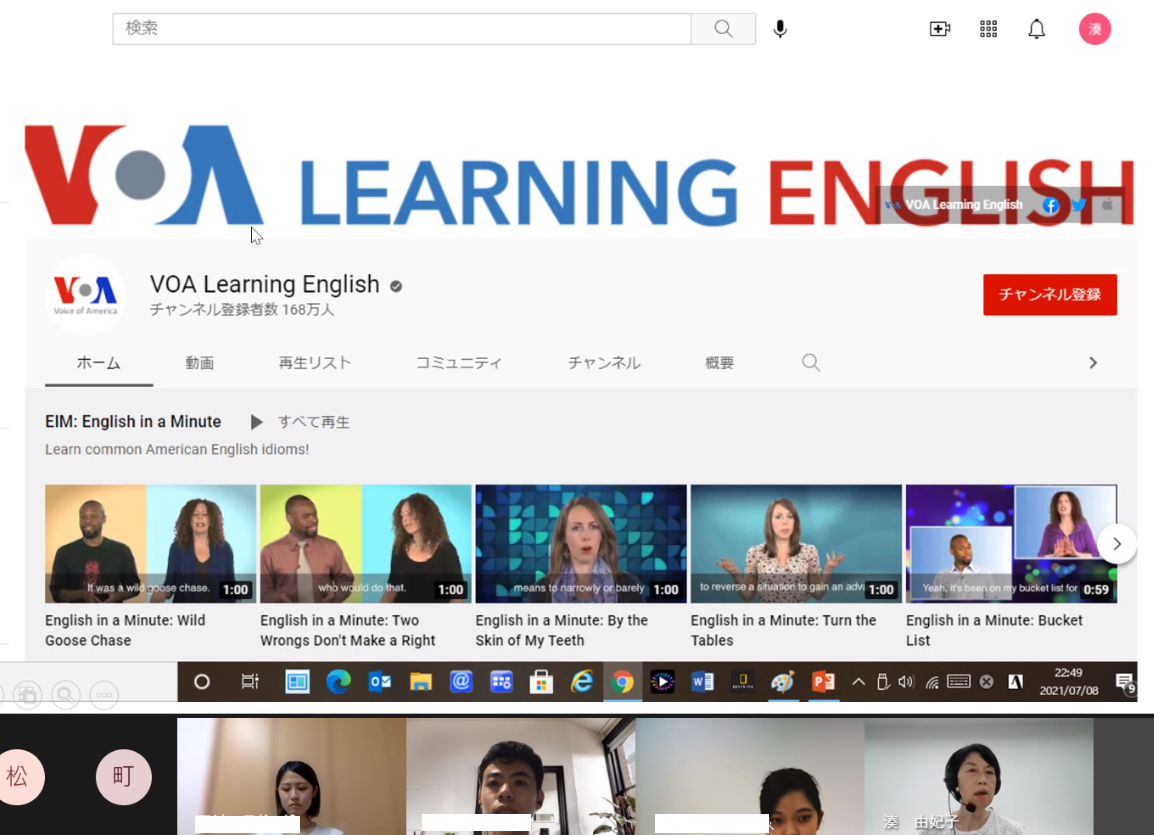The height and width of the screenshot is (835, 1154).
Task: Open the Two Wrongs video thumbnail
Action: (366, 544)
